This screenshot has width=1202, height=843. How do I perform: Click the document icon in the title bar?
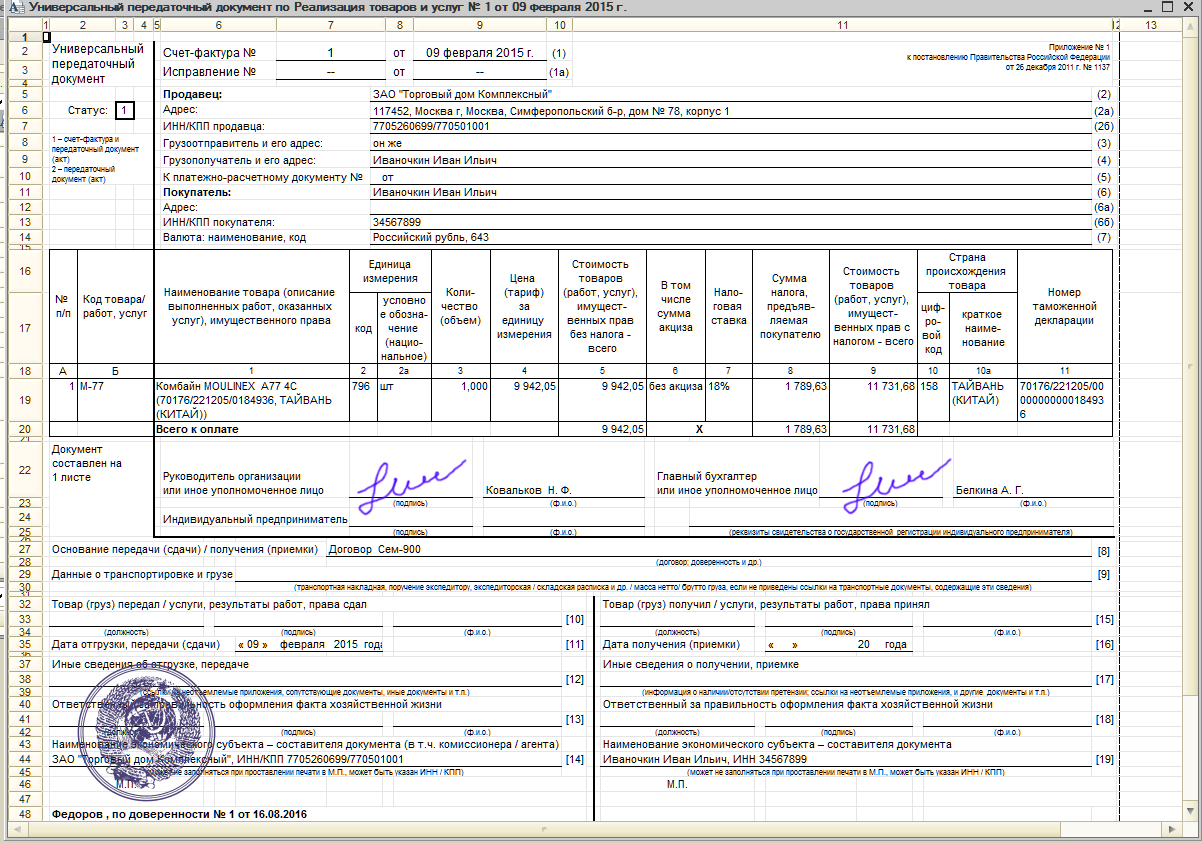tap(11, 8)
